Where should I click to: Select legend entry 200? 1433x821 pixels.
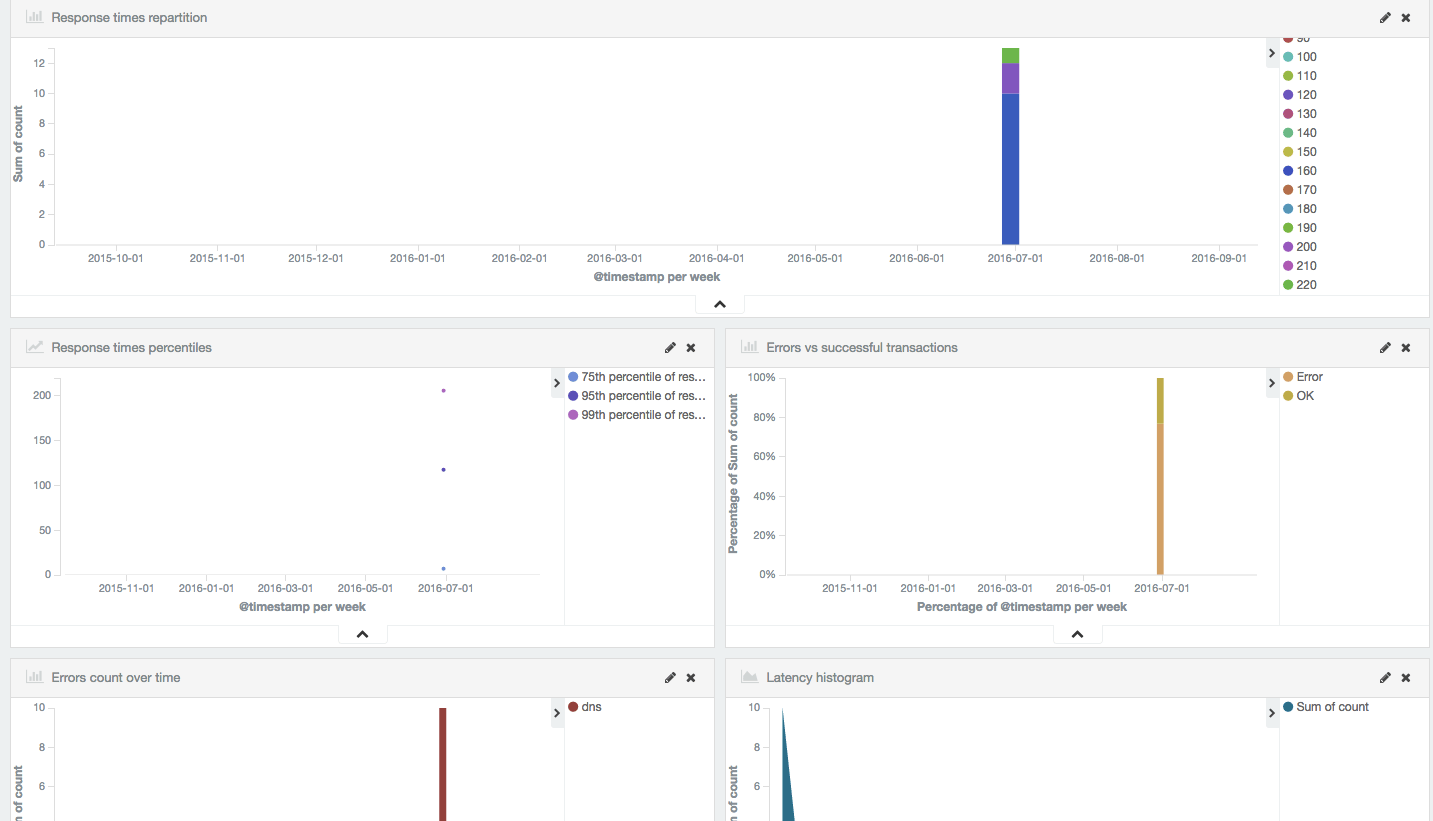click(1300, 247)
